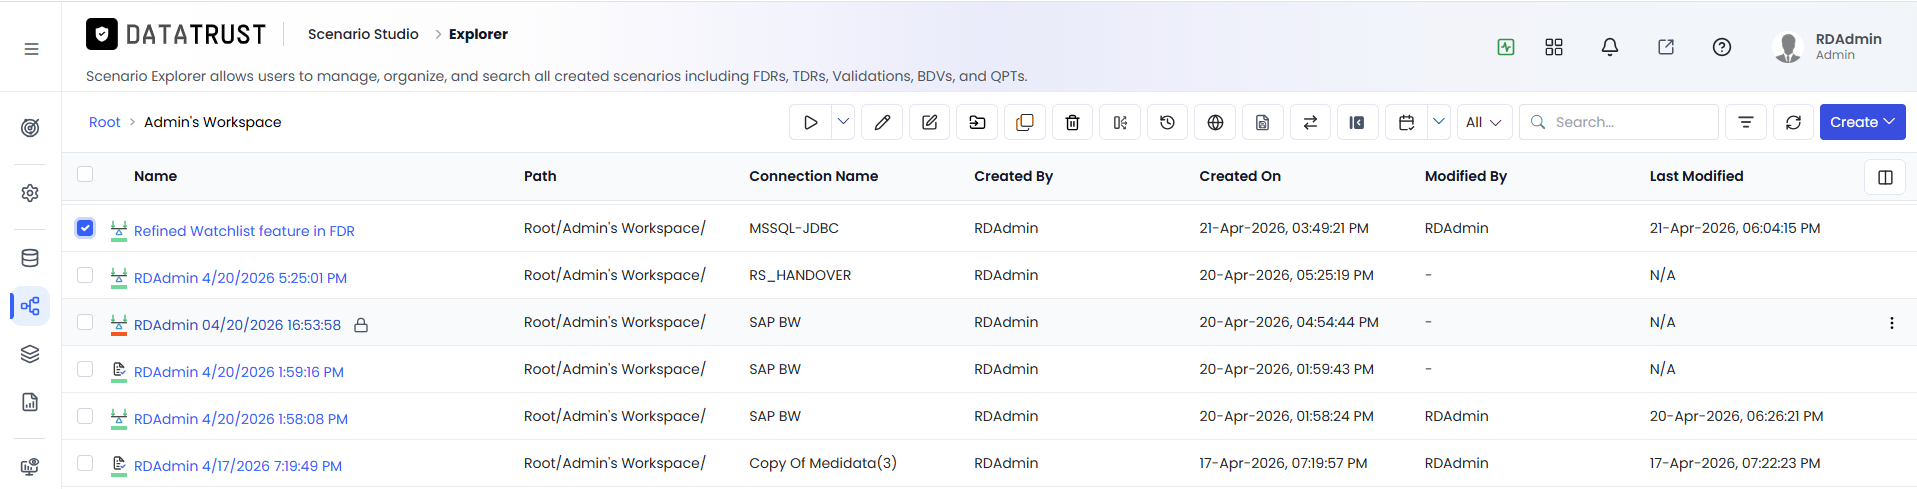Click the green activity monitor icon
The image size is (1917, 489).
tap(1506, 47)
